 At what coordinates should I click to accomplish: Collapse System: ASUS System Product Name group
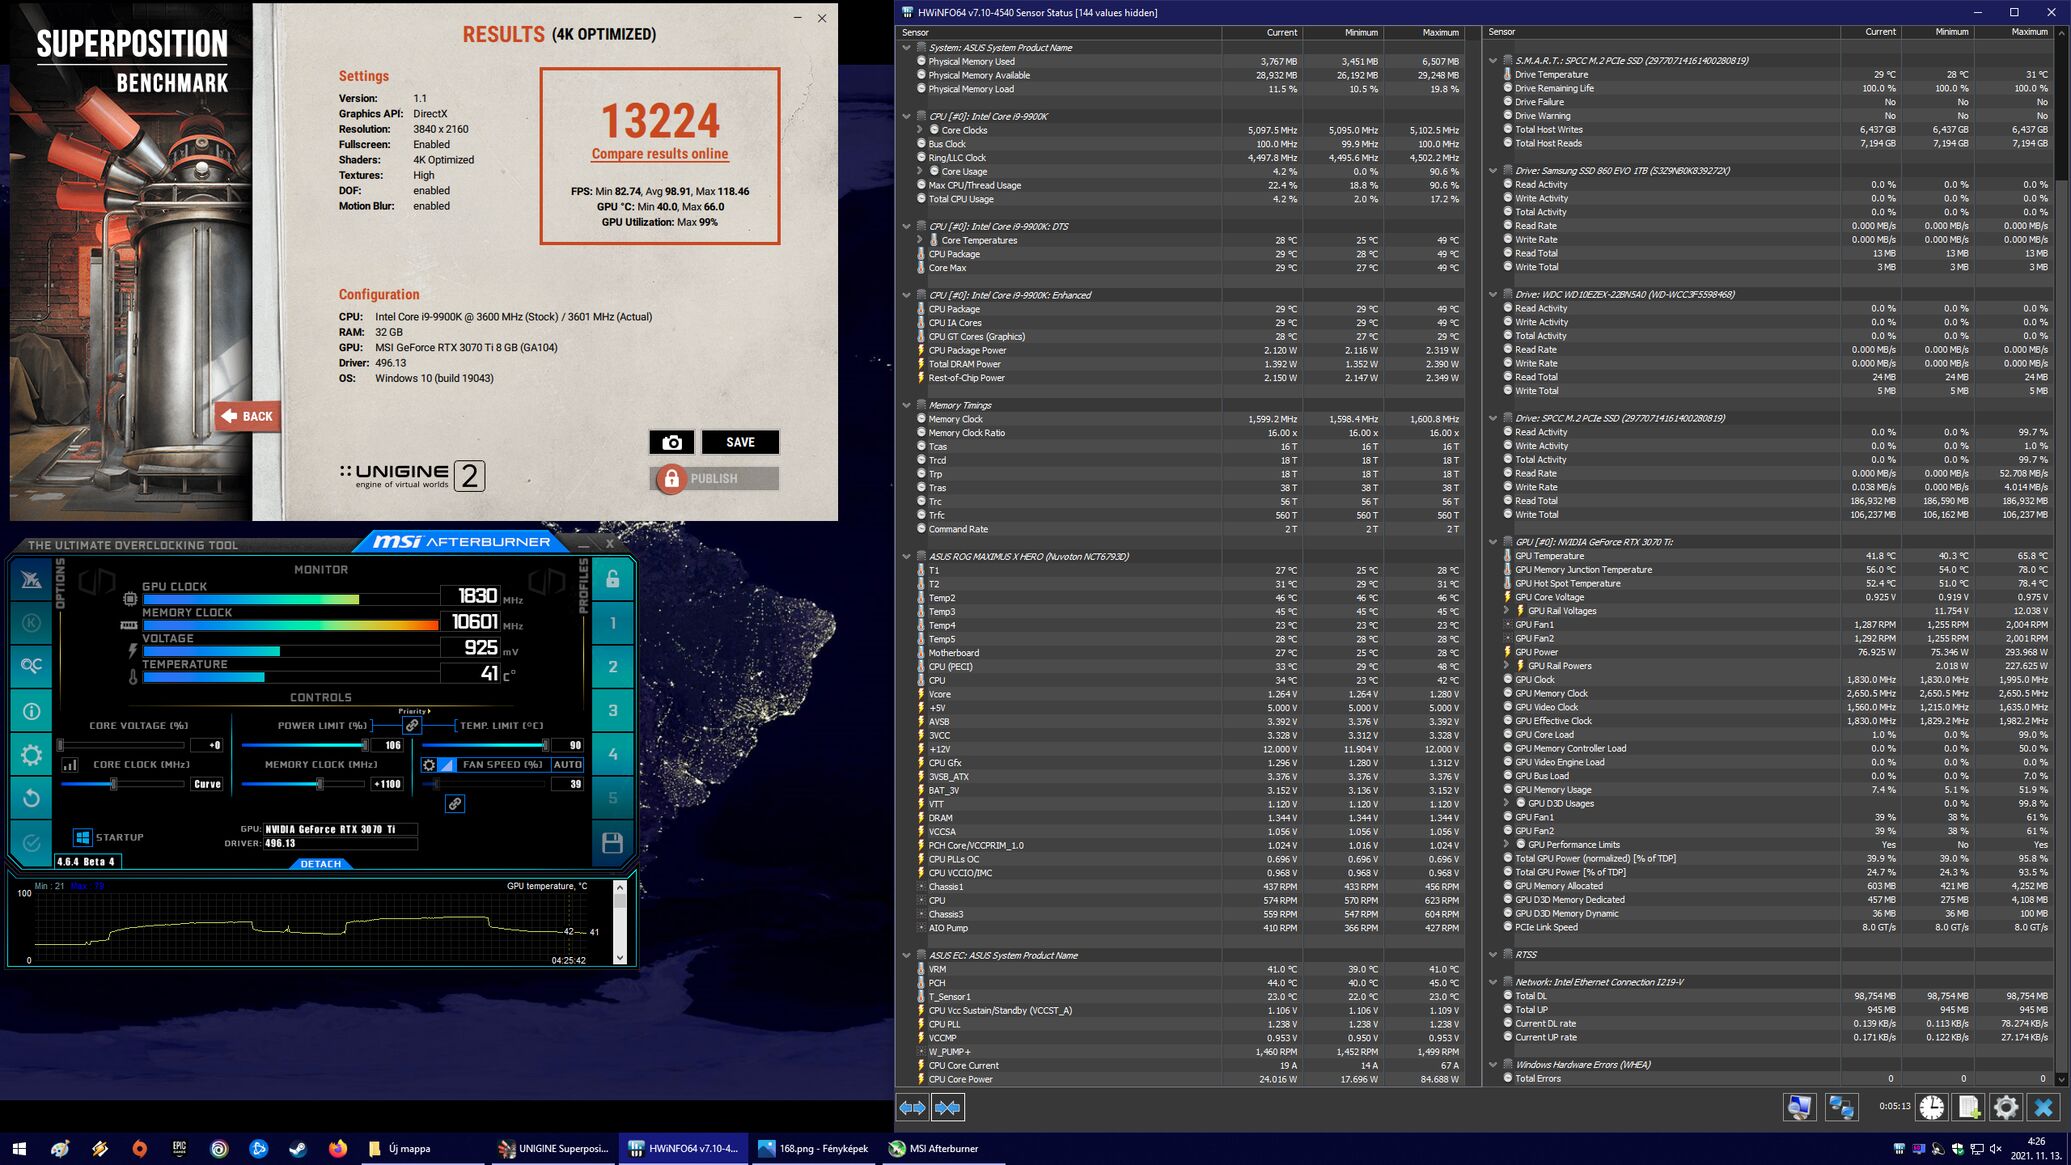[907, 47]
